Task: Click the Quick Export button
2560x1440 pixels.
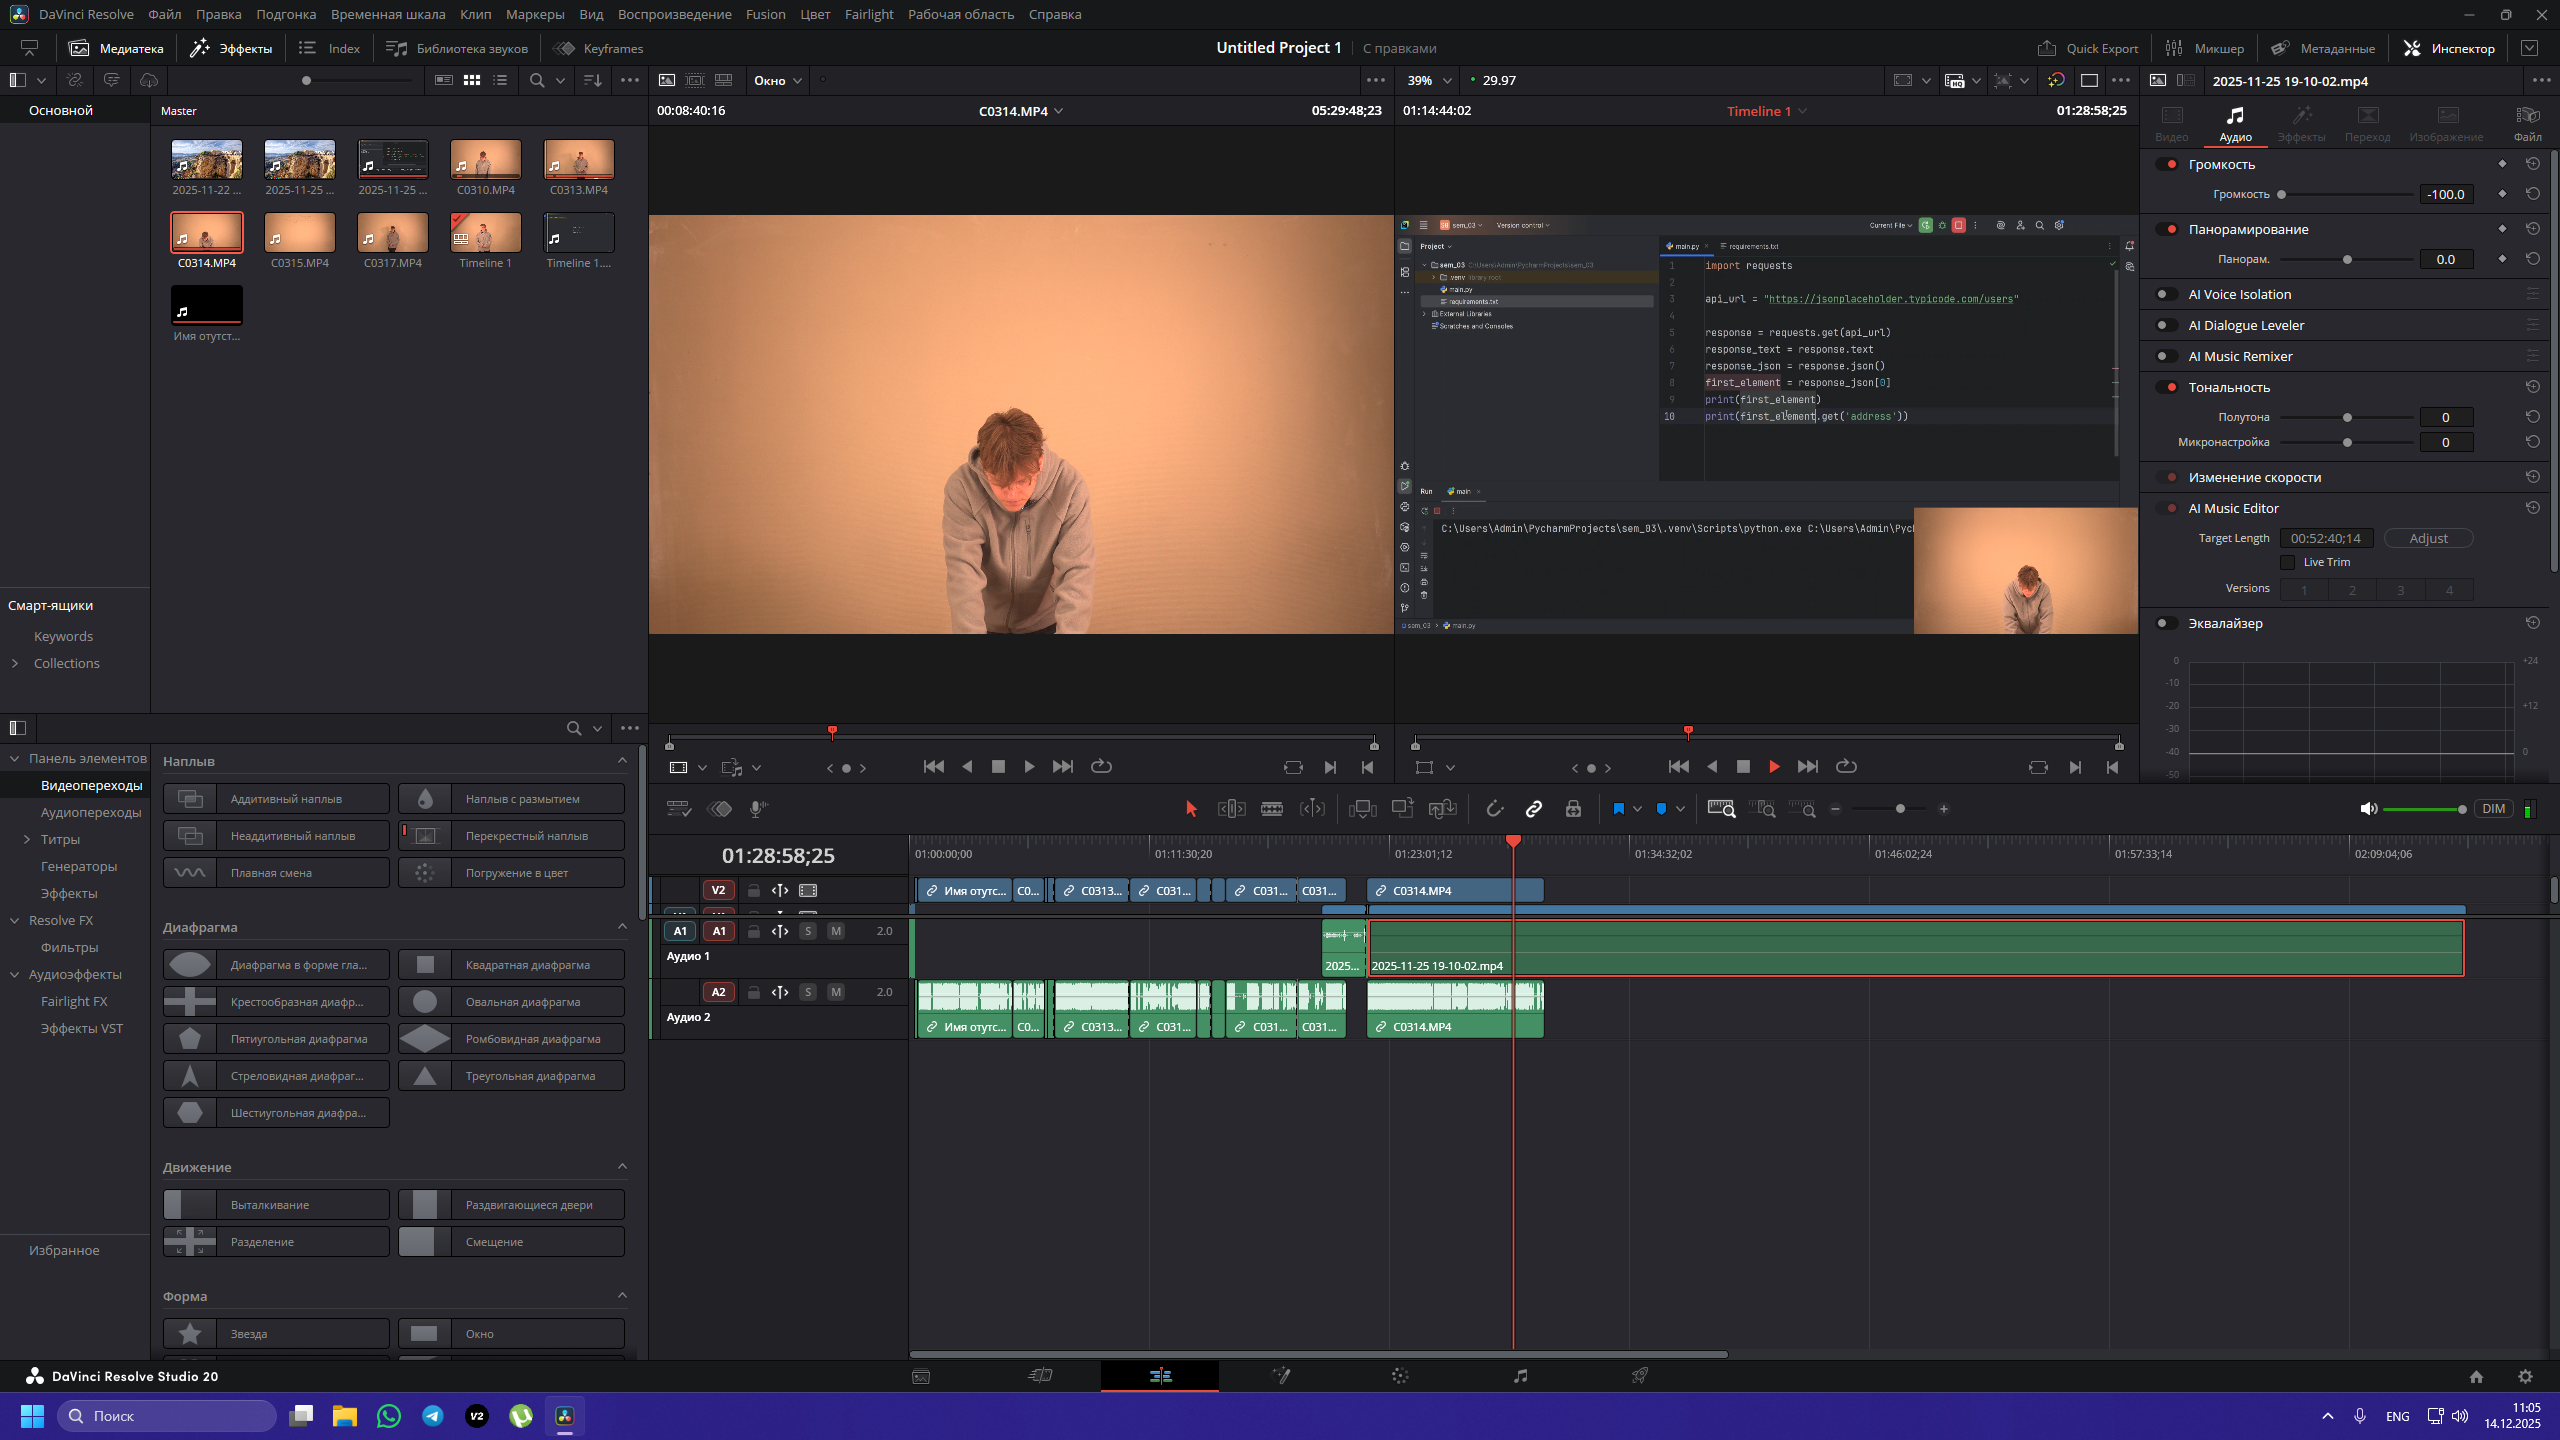Action: tap(2088, 48)
